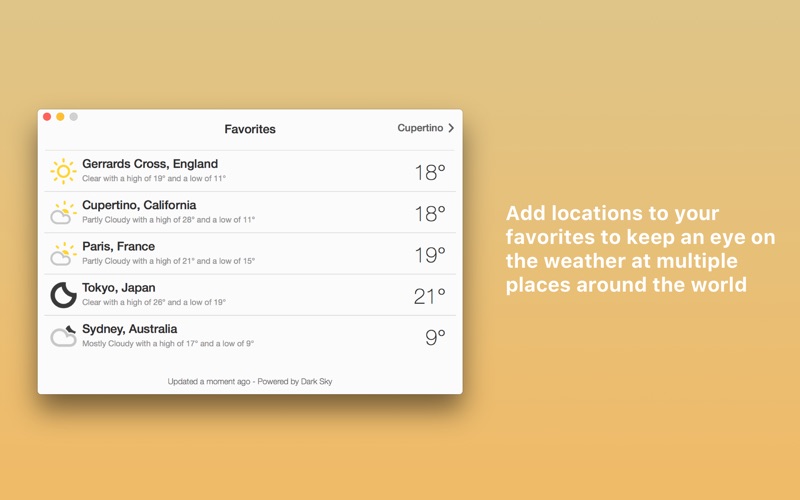
Task: Click the moon icon for Tokyo
Action: [x=63, y=295]
